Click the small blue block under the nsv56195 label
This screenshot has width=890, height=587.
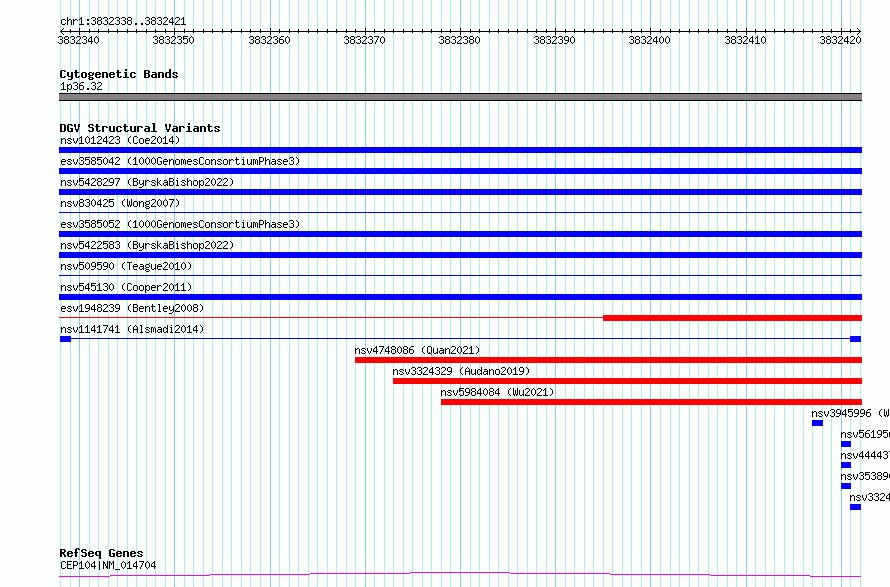[846, 444]
